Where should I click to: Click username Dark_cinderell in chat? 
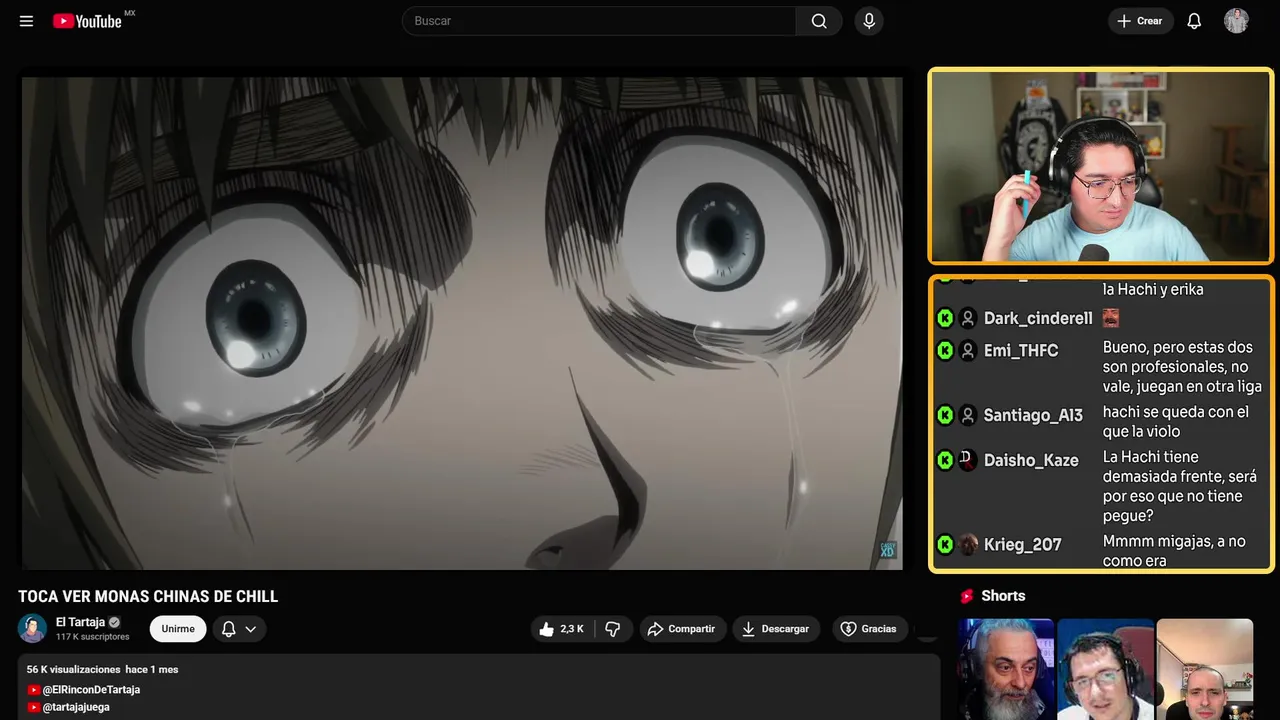1038,318
